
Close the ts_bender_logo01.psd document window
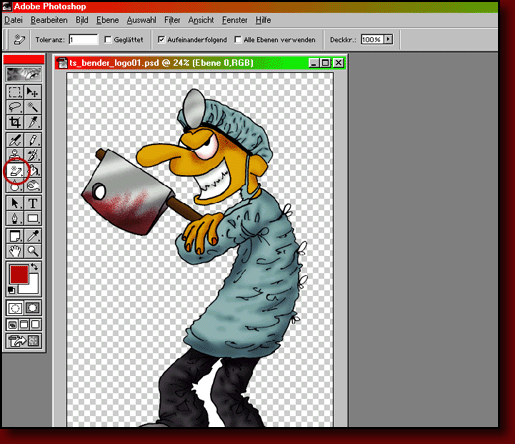338,63
